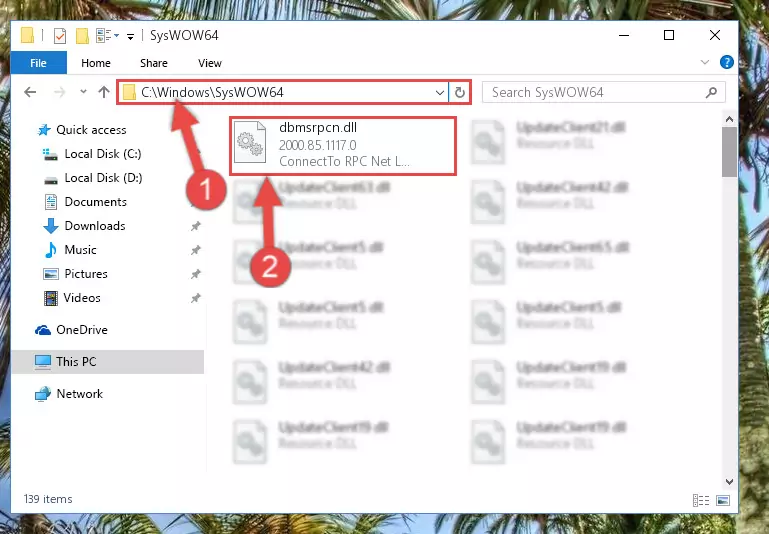Select Quick access in navigation pane
This screenshot has height=534, width=769.
[x=91, y=130]
